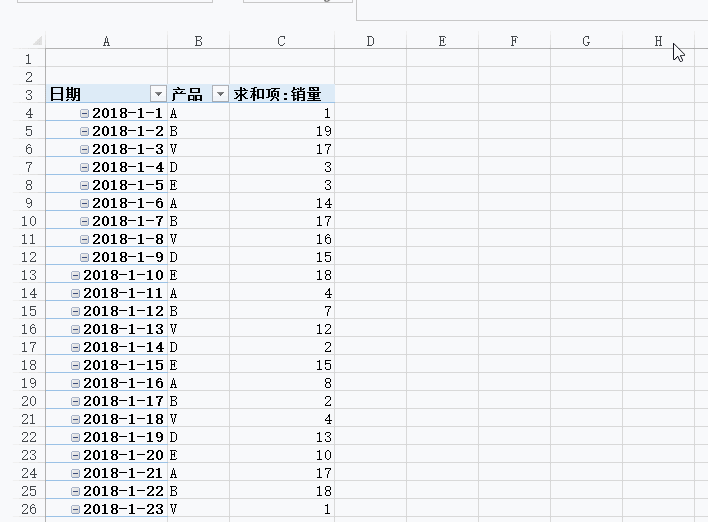This screenshot has width=708, height=522.
Task: Open the 日期 filter dropdown
Action: point(158,94)
